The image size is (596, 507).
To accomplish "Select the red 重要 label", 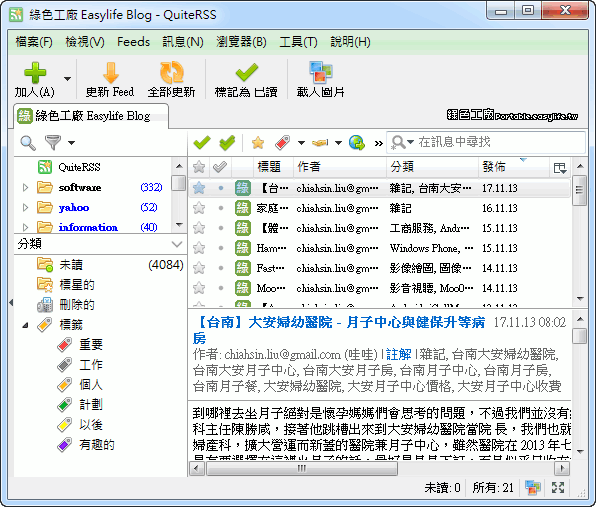I will (x=90, y=345).
